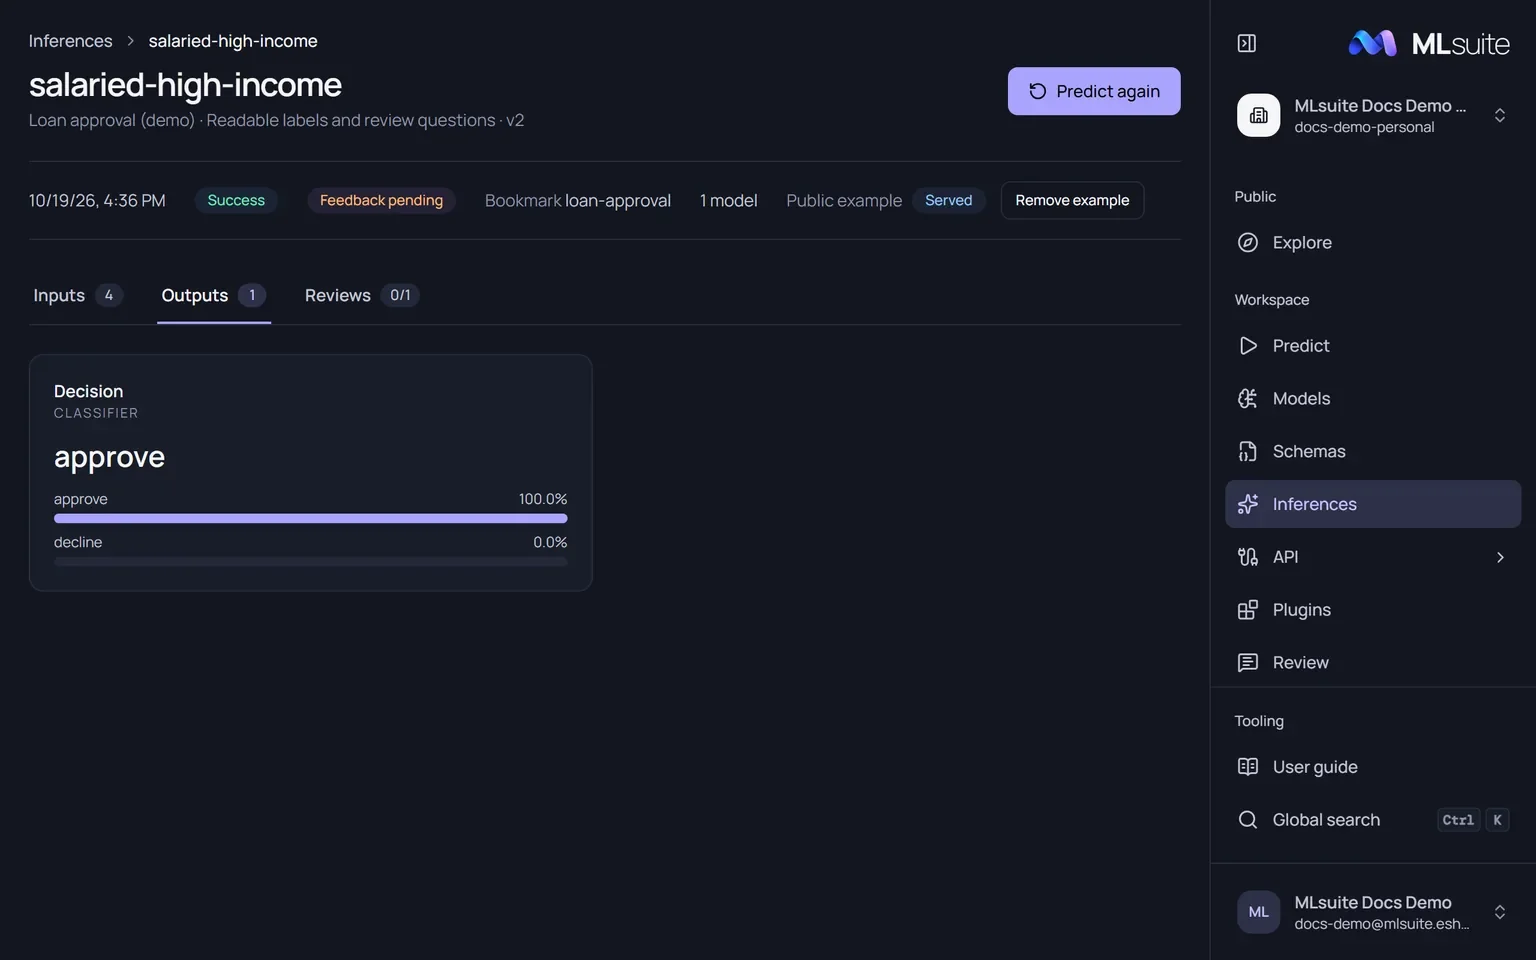Click the Predict again button
This screenshot has height=960, width=1536.
(x=1094, y=91)
